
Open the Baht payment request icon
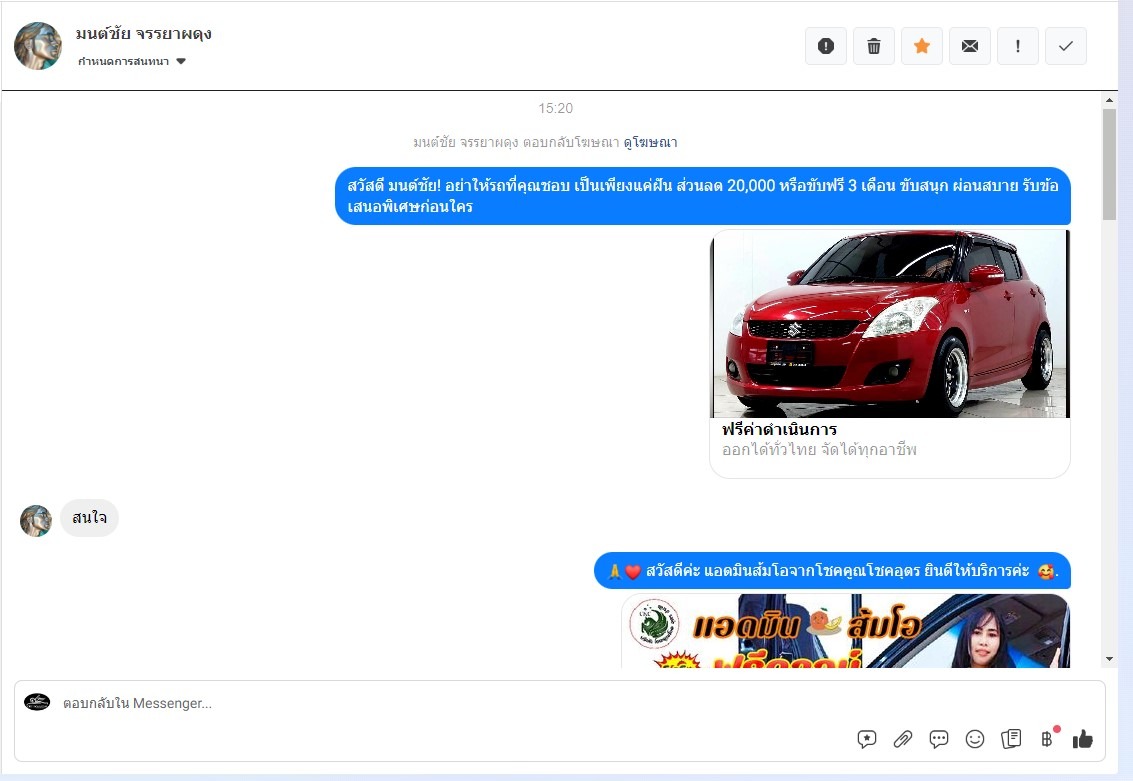(1047, 739)
